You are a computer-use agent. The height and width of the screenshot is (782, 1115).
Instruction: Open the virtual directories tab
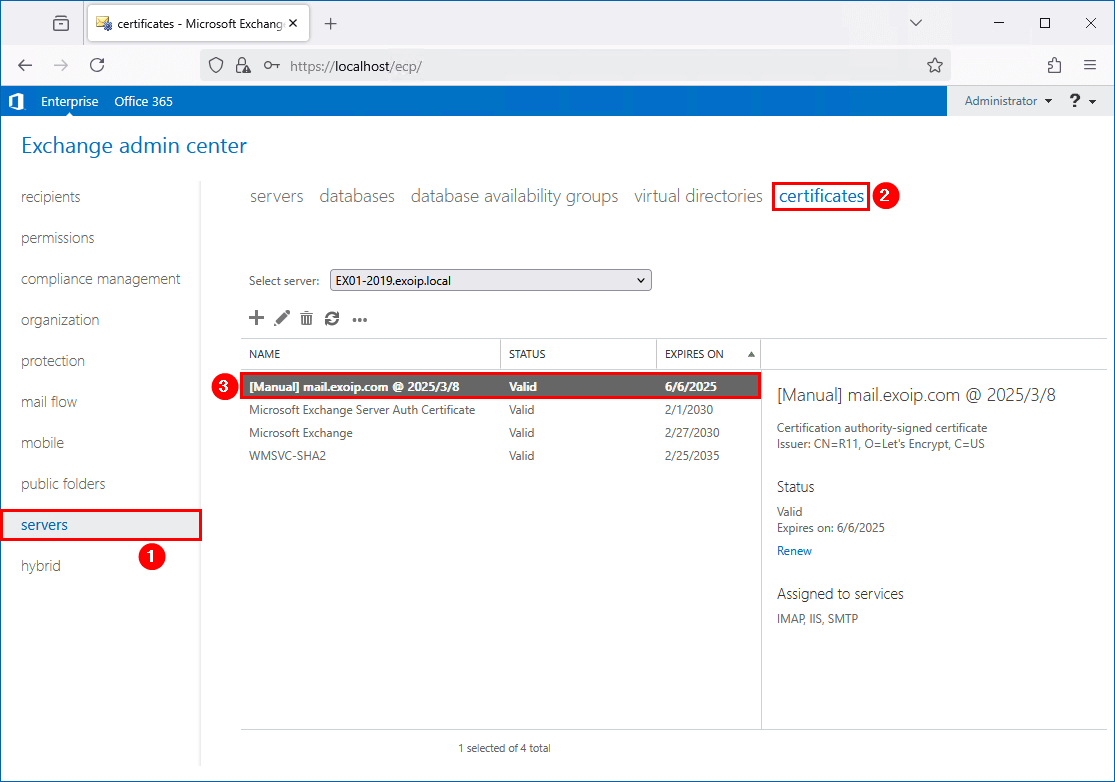pyautogui.click(x=698, y=196)
